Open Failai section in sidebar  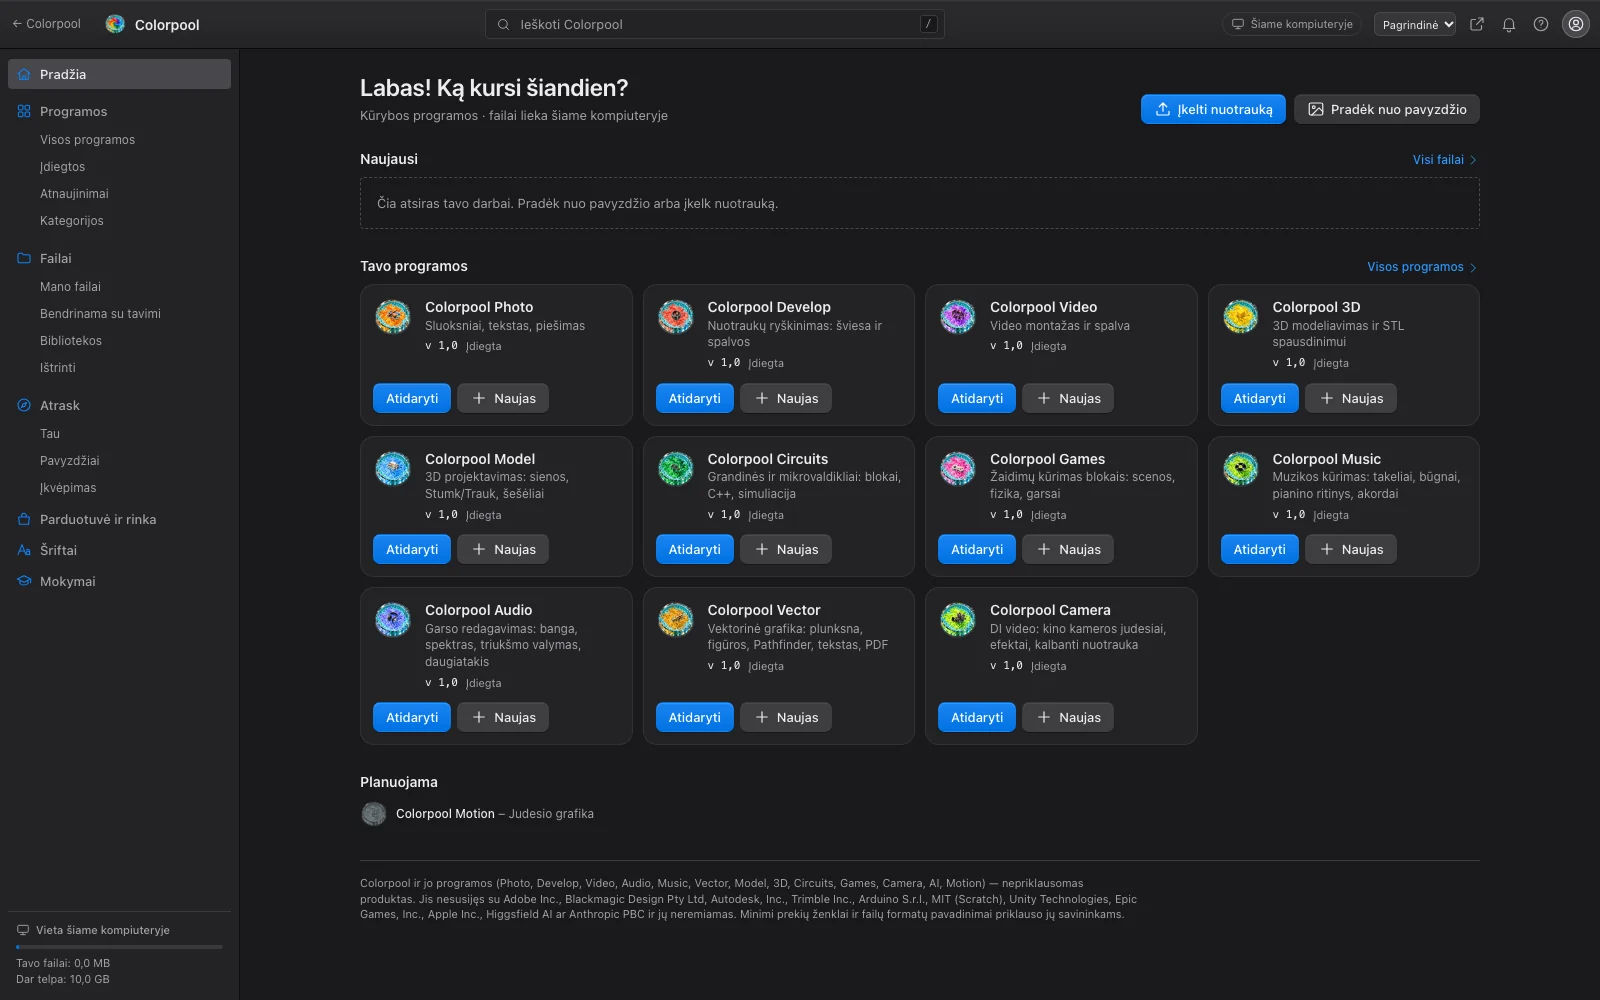(120, 258)
